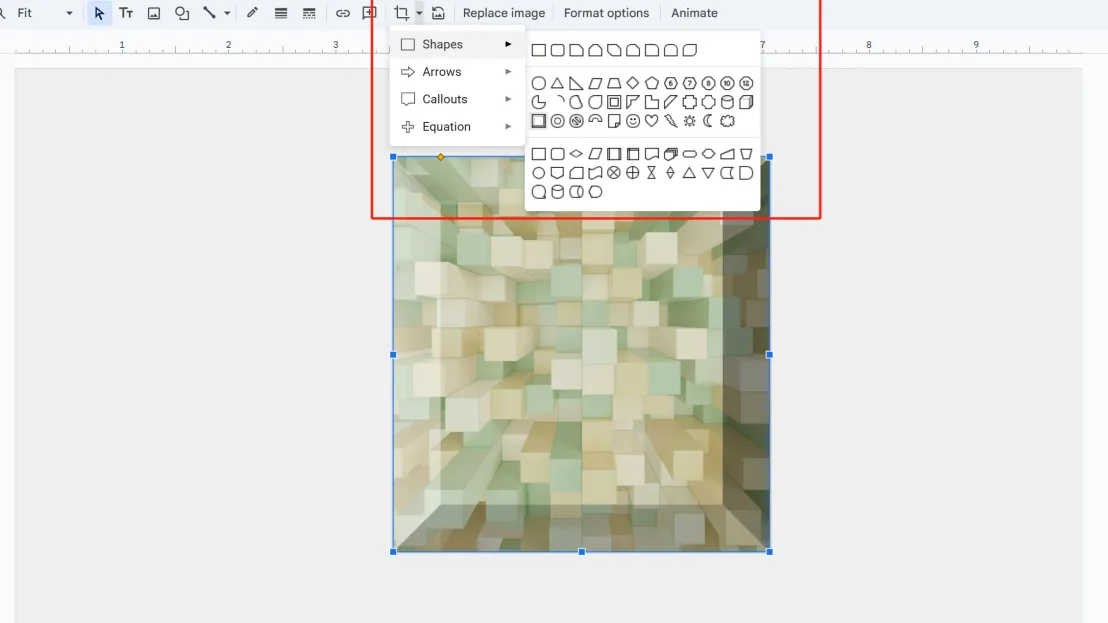1108x623 pixels.
Task: Click the Animate button
Action: pyautogui.click(x=694, y=13)
